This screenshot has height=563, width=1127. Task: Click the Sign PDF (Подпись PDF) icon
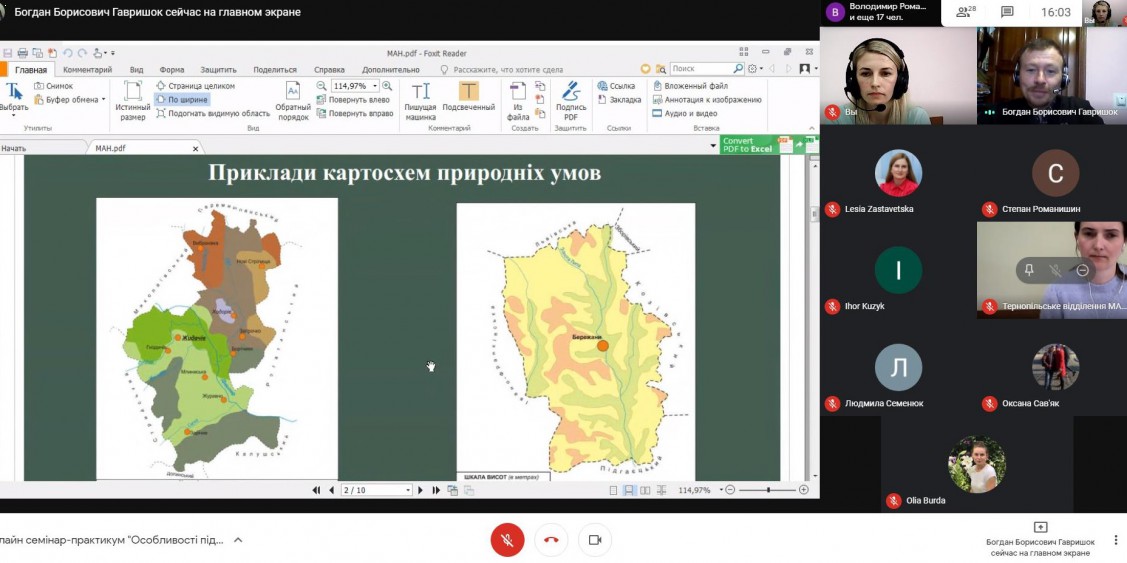[x=571, y=99]
